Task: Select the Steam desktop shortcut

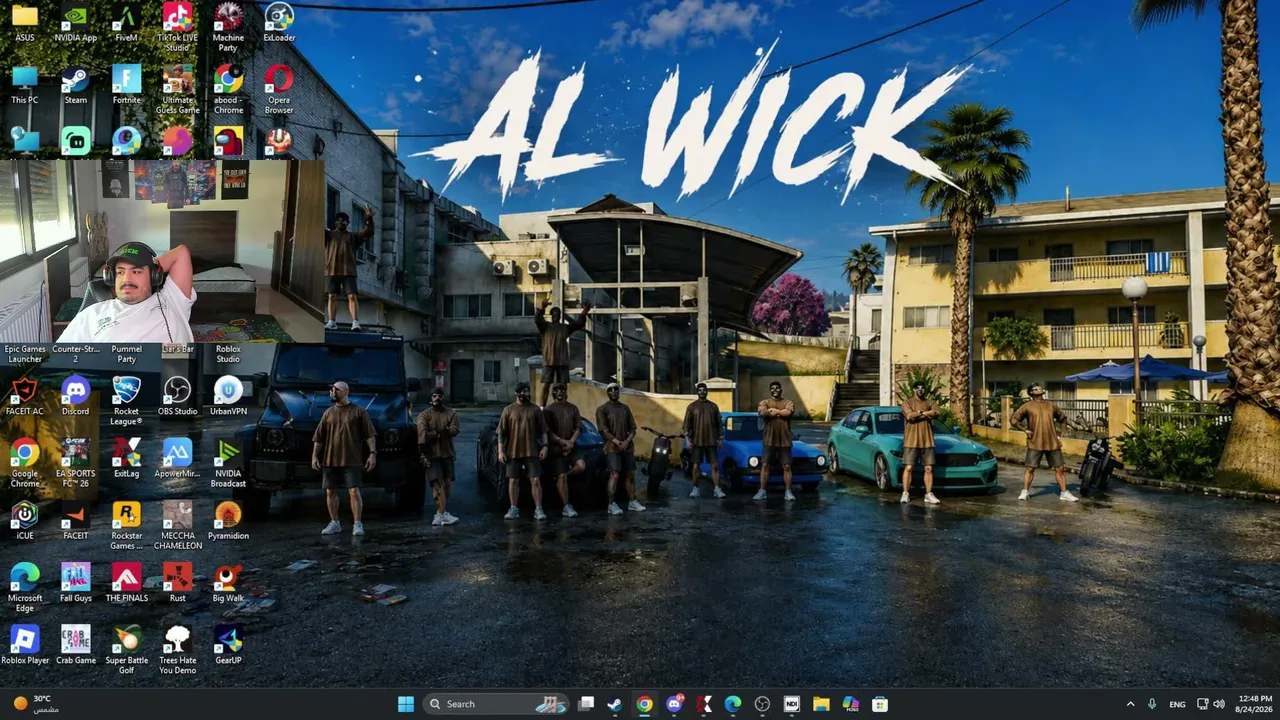Action: point(75,85)
